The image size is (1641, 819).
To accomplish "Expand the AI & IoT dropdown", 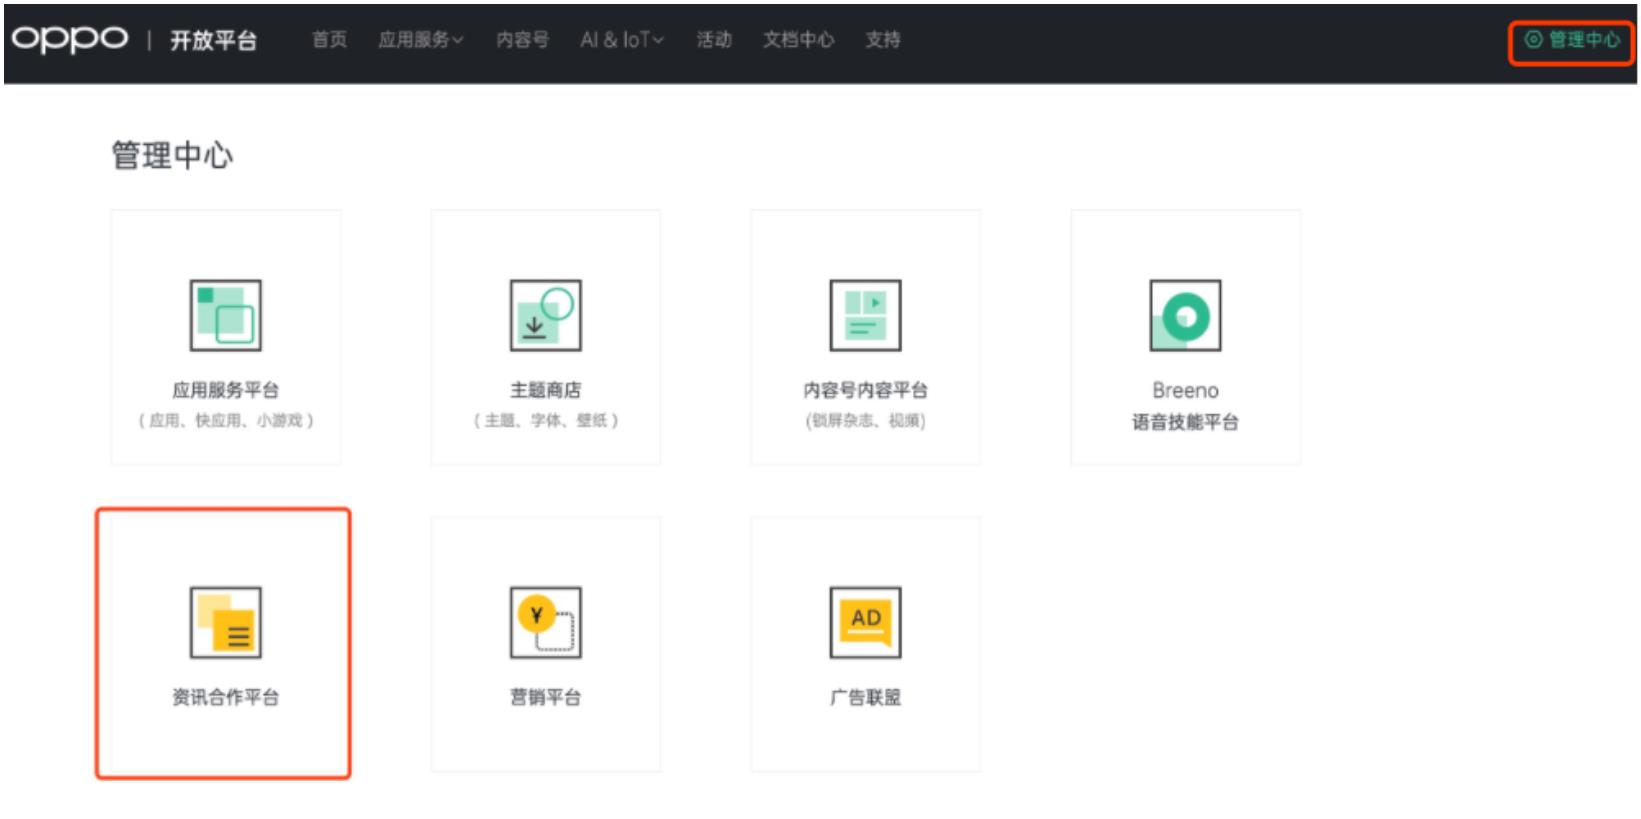I will click(x=621, y=40).
